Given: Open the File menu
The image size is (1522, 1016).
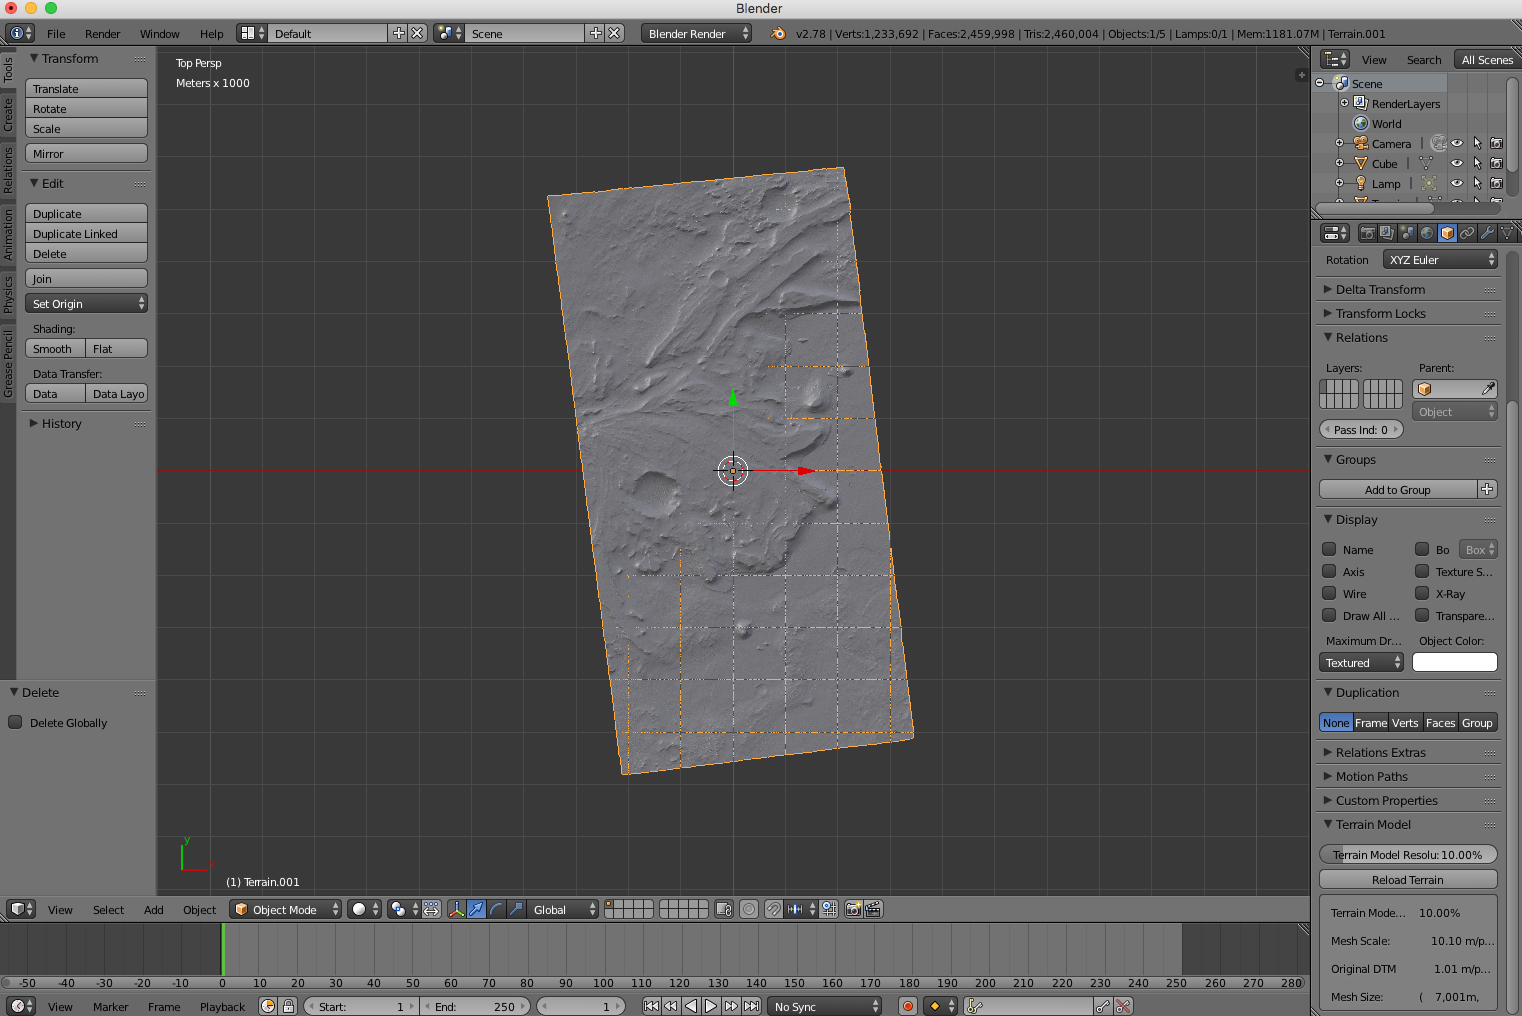Looking at the screenshot, I should click(56, 33).
